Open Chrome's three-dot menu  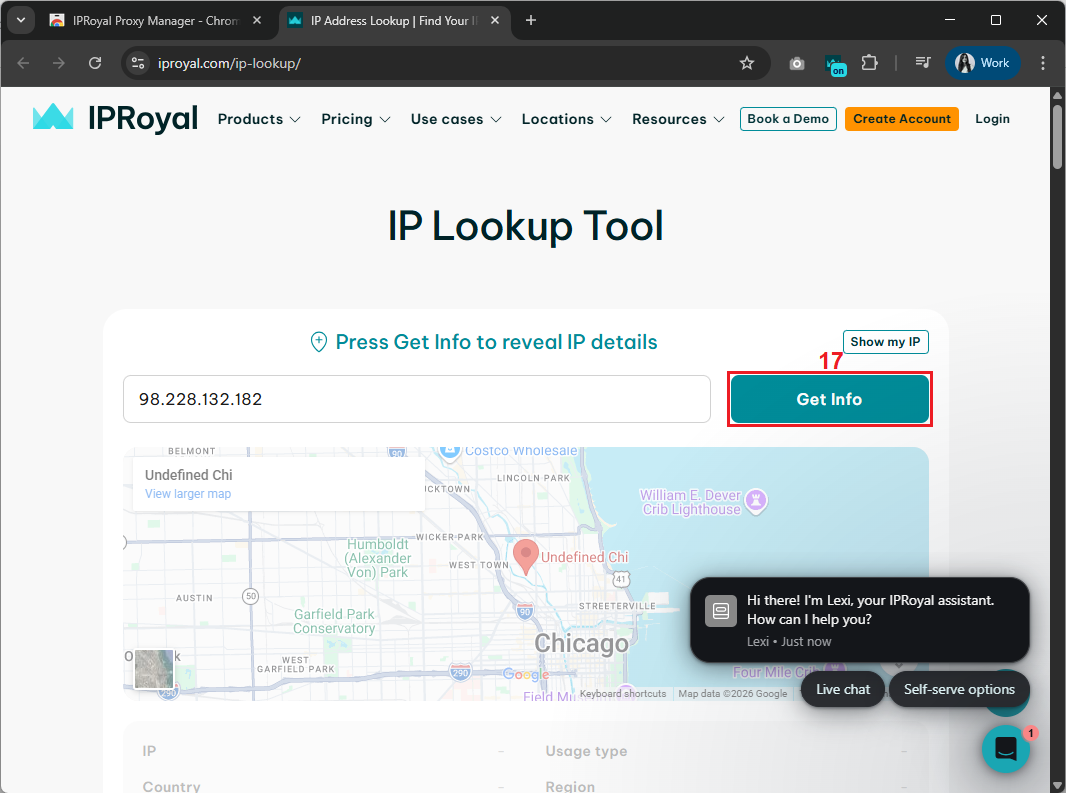pos(1043,63)
